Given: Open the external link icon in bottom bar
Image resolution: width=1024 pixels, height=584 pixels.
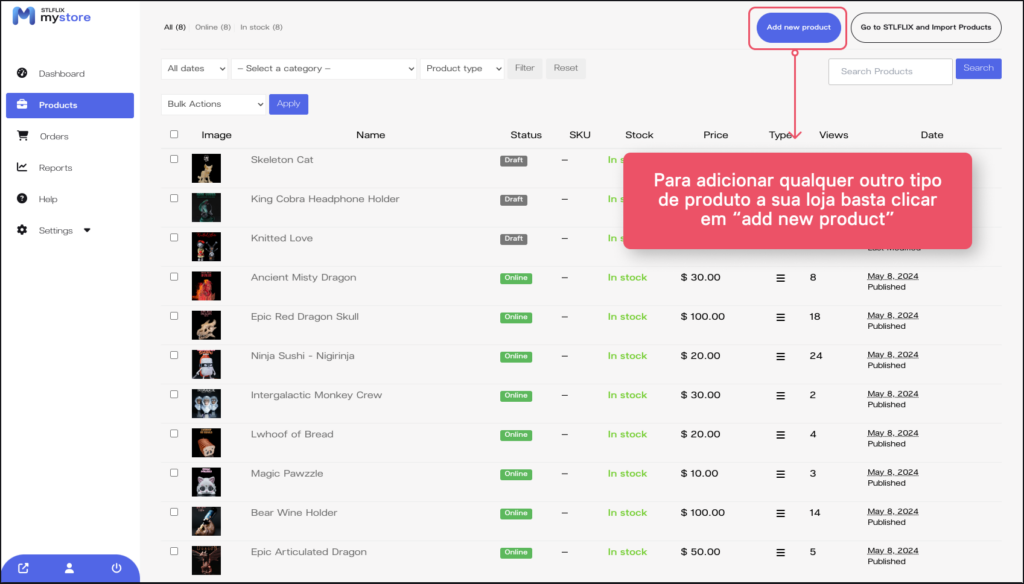Looking at the screenshot, I should [23, 568].
